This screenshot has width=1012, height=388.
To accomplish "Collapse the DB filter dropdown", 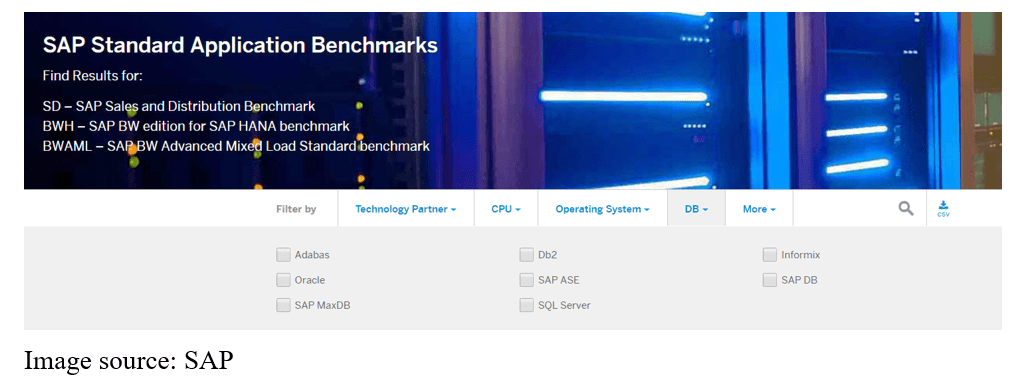I will click(x=696, y=209).
